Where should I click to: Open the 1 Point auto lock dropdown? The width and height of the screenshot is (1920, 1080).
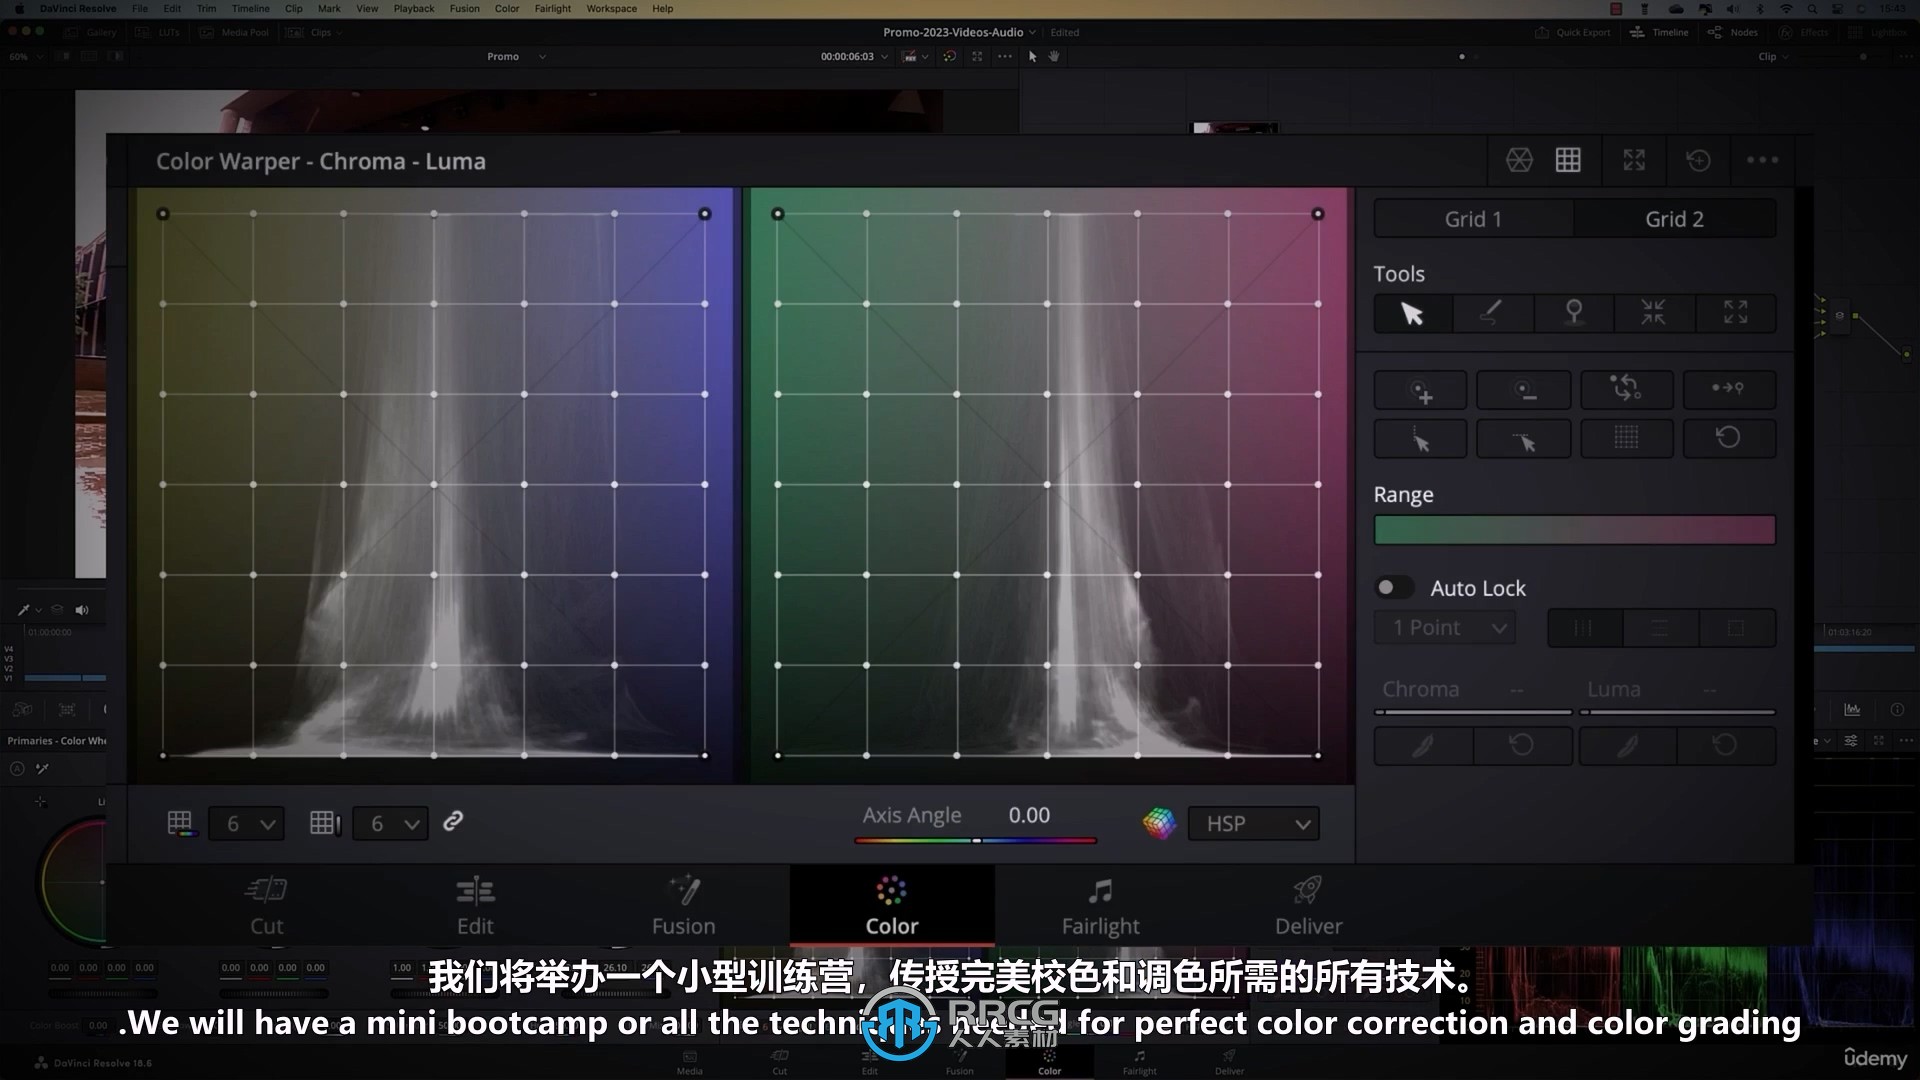point(1445,628)
